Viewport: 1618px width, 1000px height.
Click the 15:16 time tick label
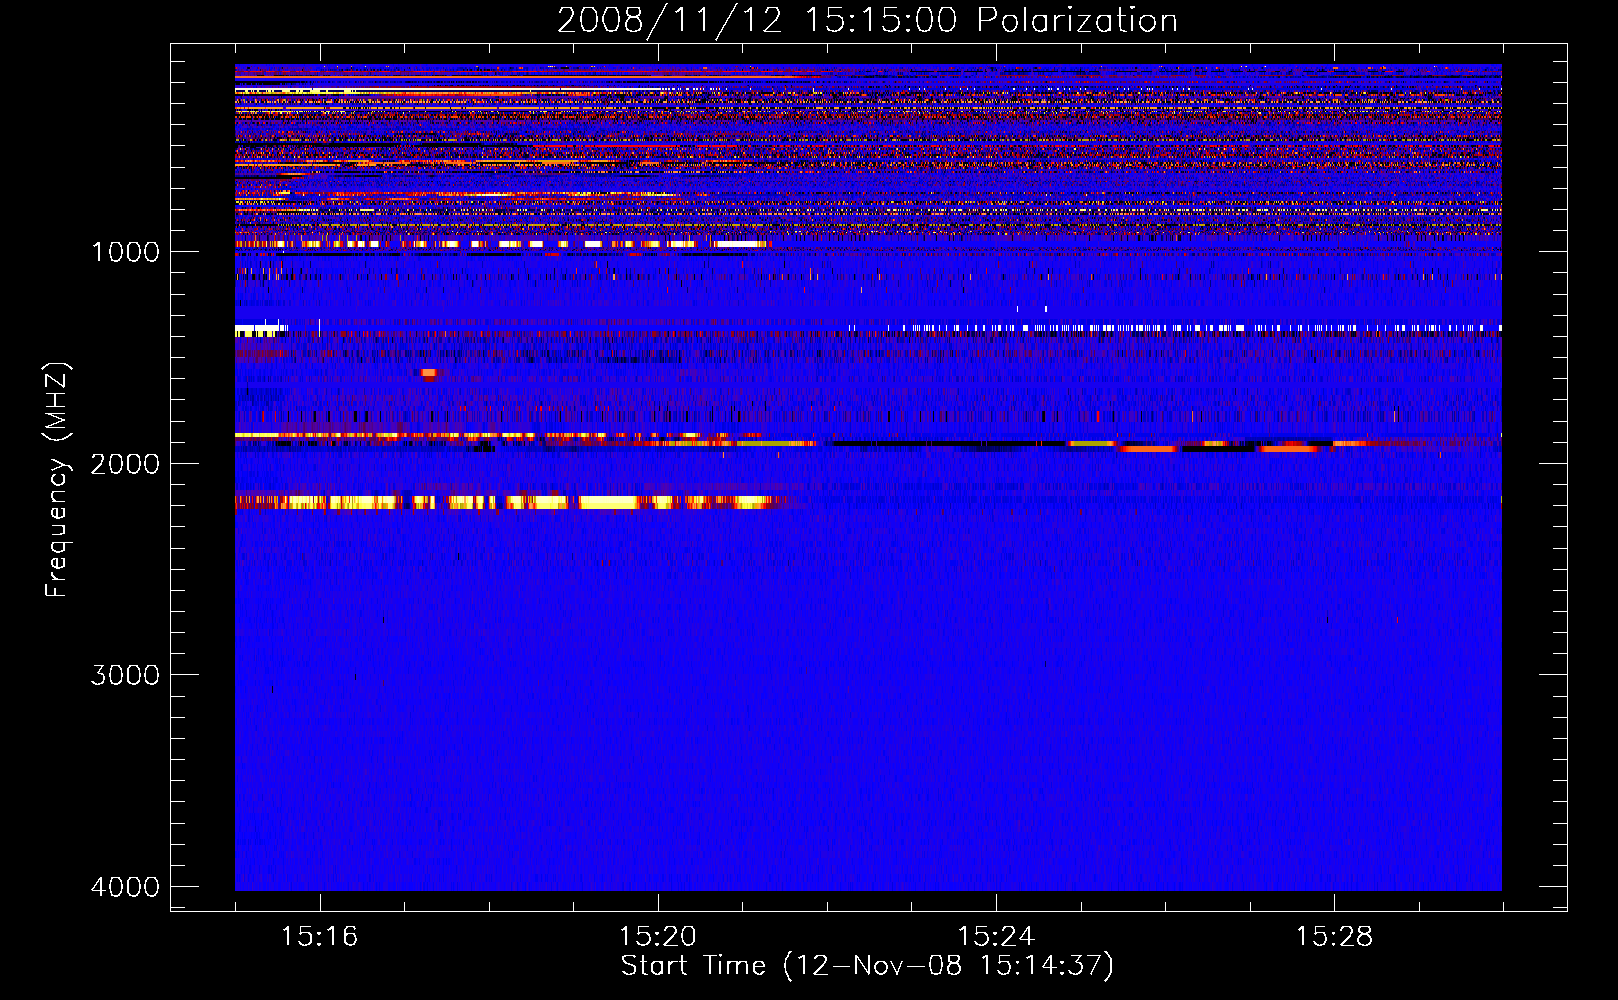[x=319, y=937]
